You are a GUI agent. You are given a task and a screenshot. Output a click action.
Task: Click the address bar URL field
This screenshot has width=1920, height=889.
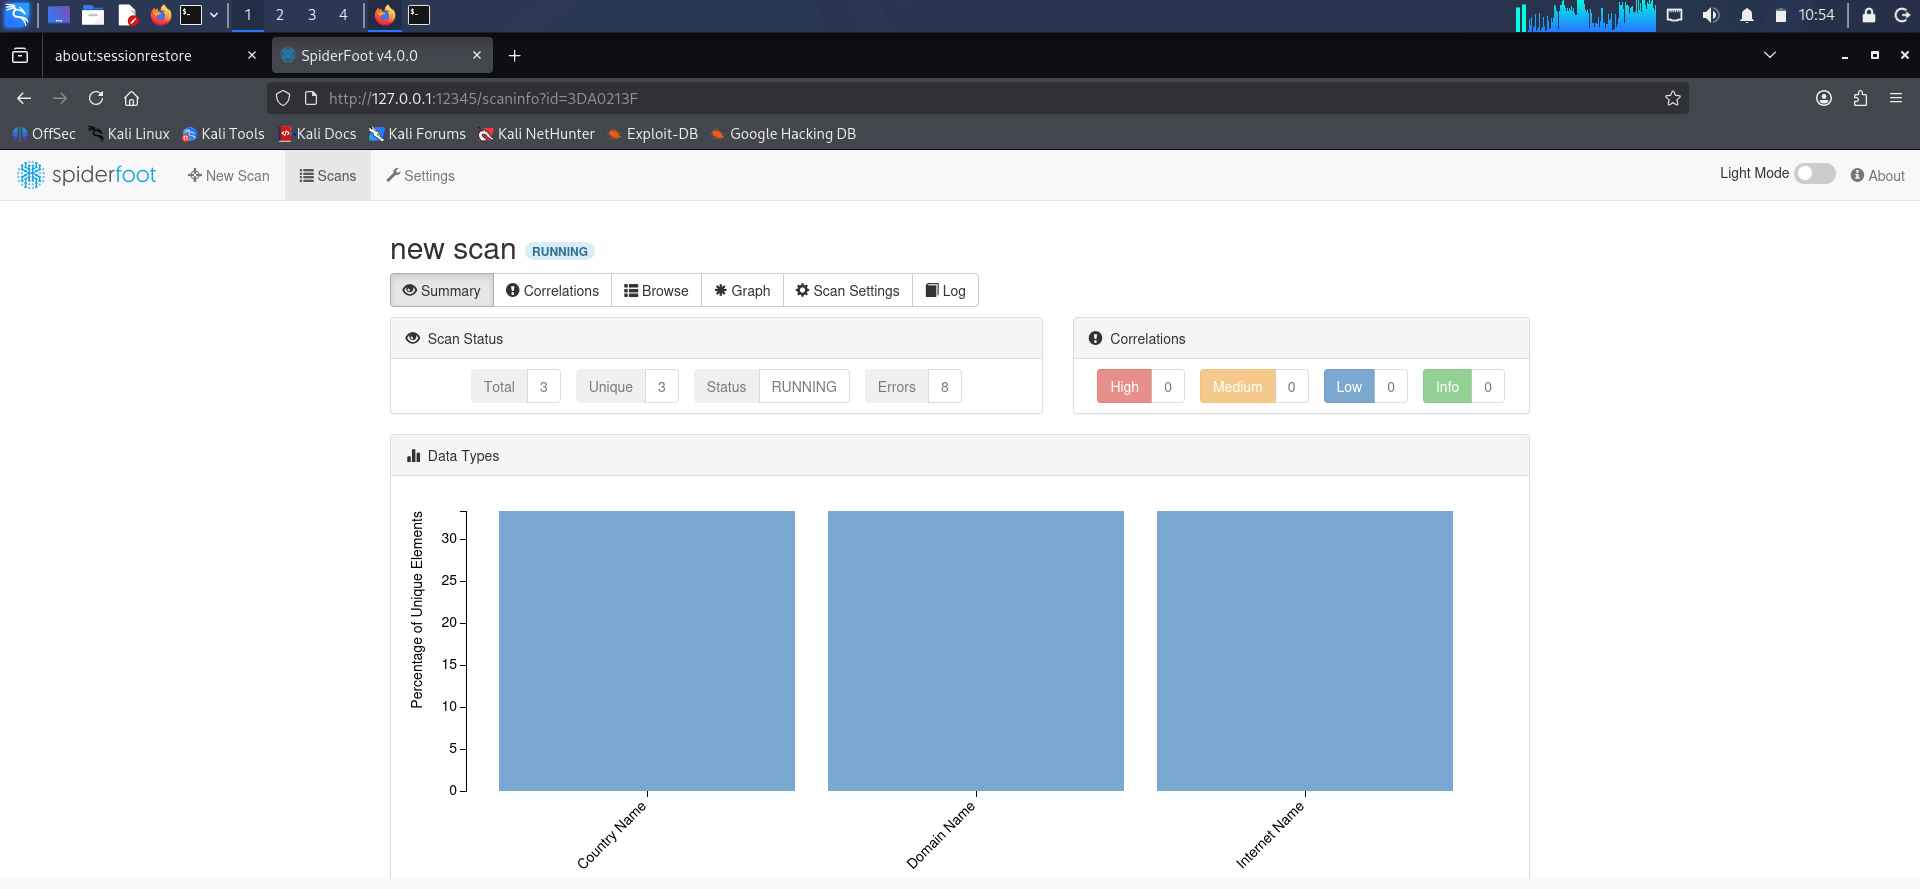click(x=978, y=98)
